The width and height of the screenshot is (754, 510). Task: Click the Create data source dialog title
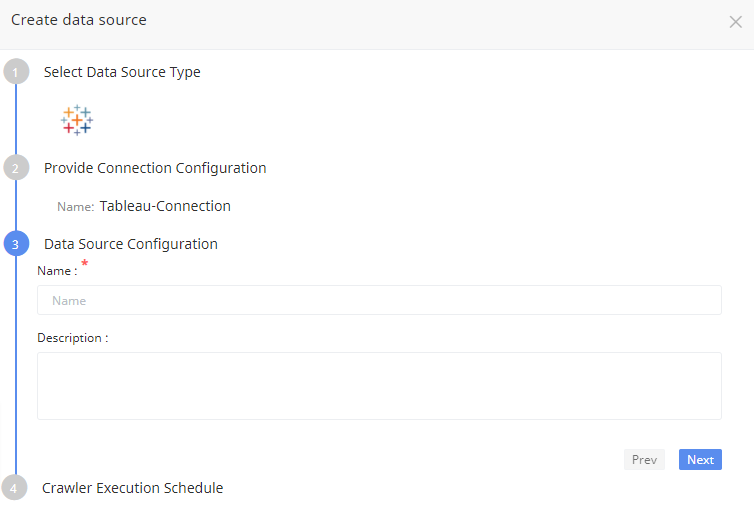coord(79,20)
